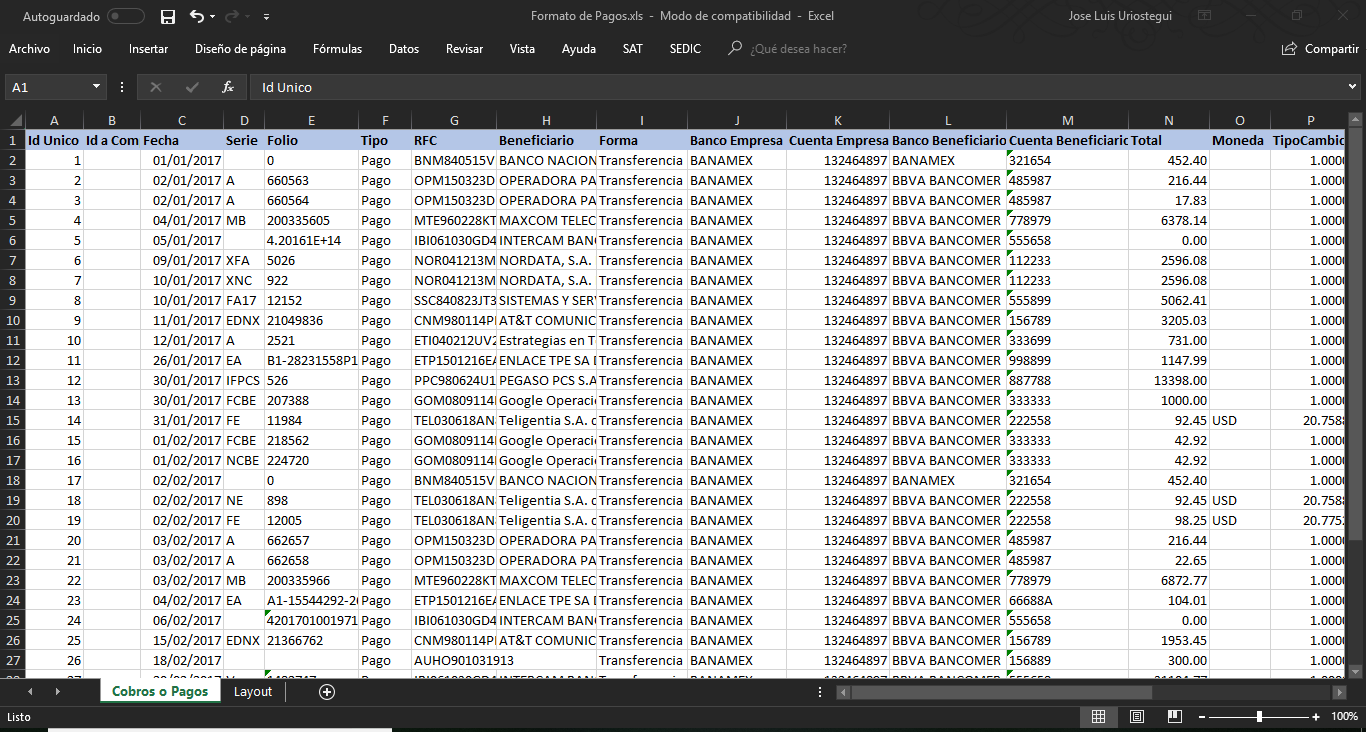Click the ¿Qué desea hacer? search box
This screenshot has height=732, width=1367.
coord(798,49)
